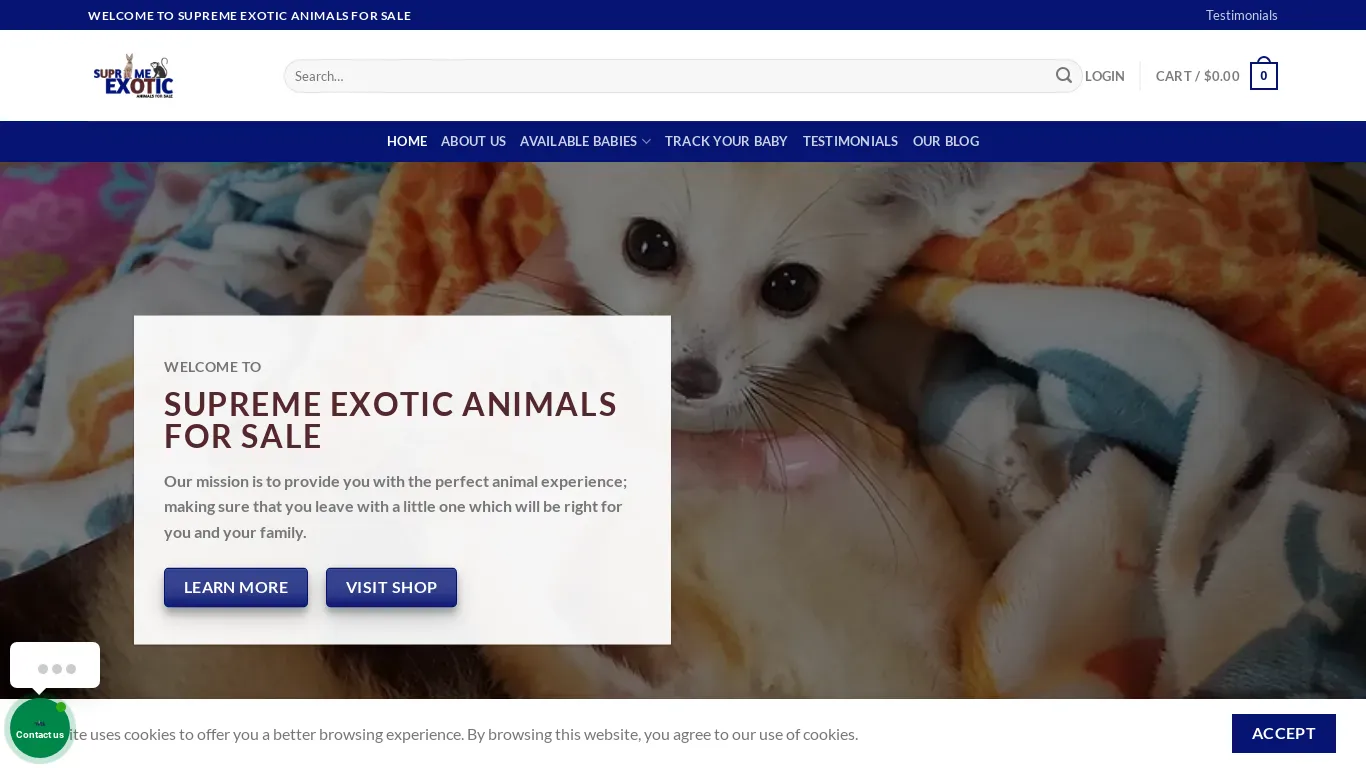This screenshot has height=768, width=1366.
Task: Click the Supreme Exotic logo
Action: (x=133, y=76)
